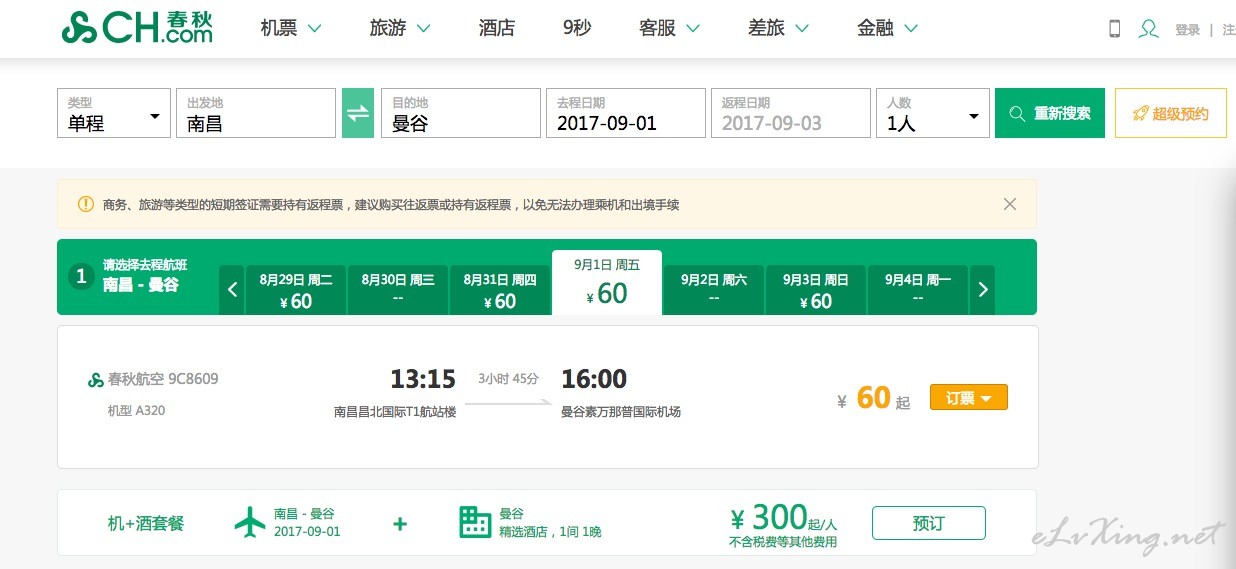Select the 9月3日 周日 date tab

815,290
